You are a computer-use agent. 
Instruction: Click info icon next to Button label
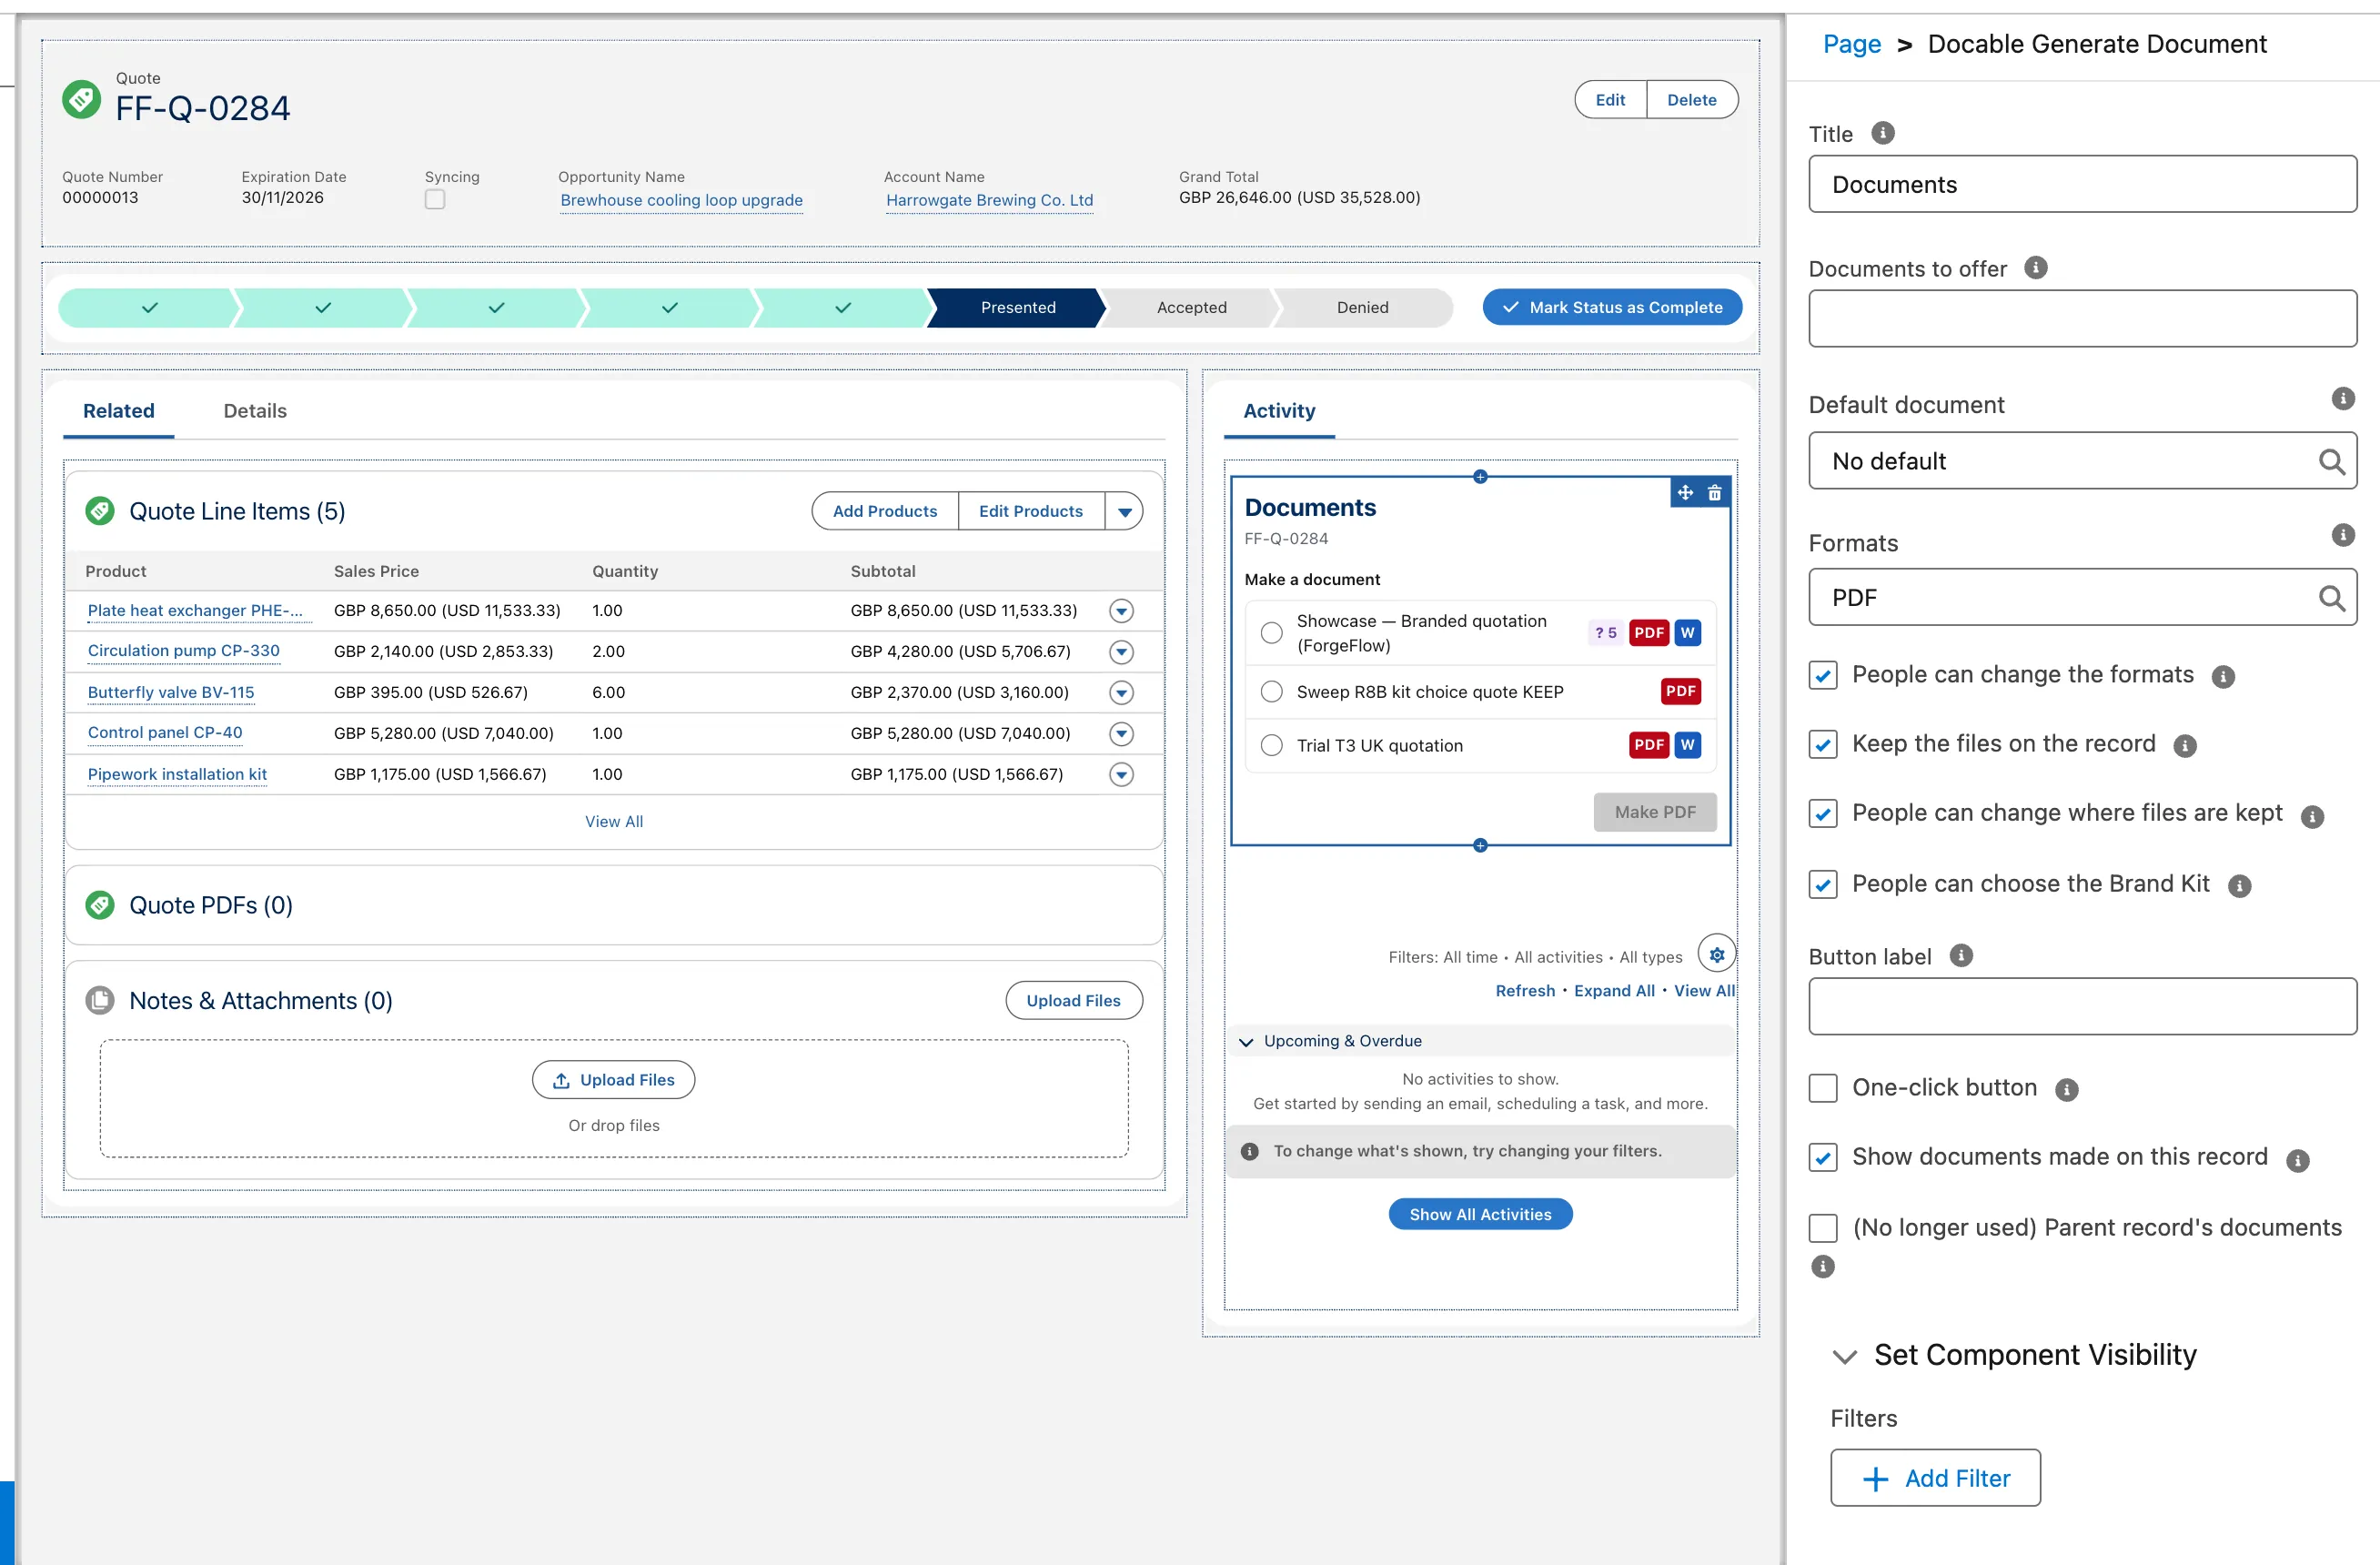(1961, 955)
